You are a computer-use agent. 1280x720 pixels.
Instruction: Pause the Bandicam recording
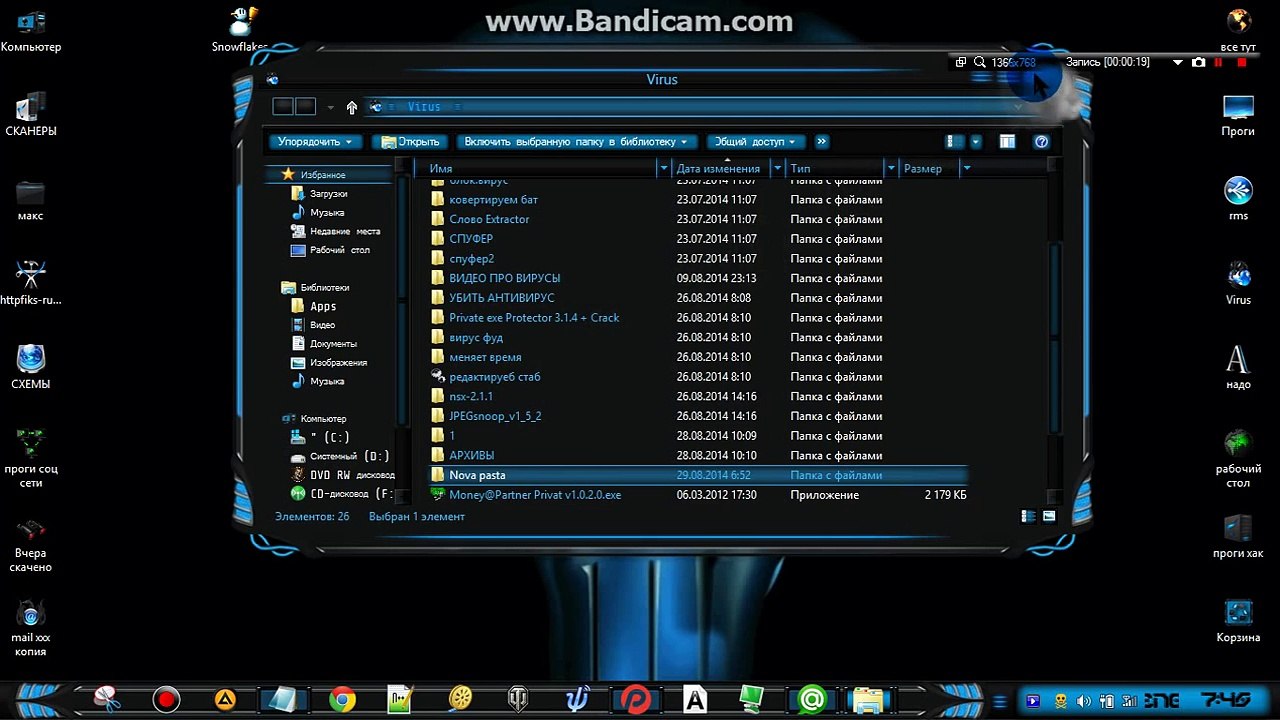(1218, 62)
